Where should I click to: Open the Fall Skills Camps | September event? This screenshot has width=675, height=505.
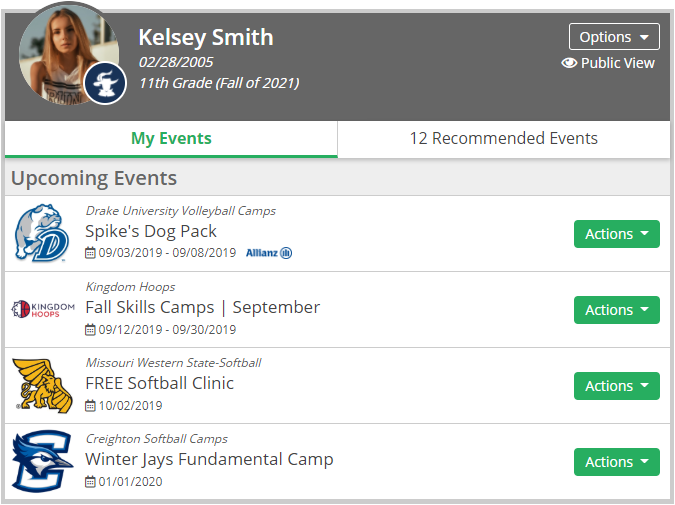pyautogui.click(x=202, y=307)
